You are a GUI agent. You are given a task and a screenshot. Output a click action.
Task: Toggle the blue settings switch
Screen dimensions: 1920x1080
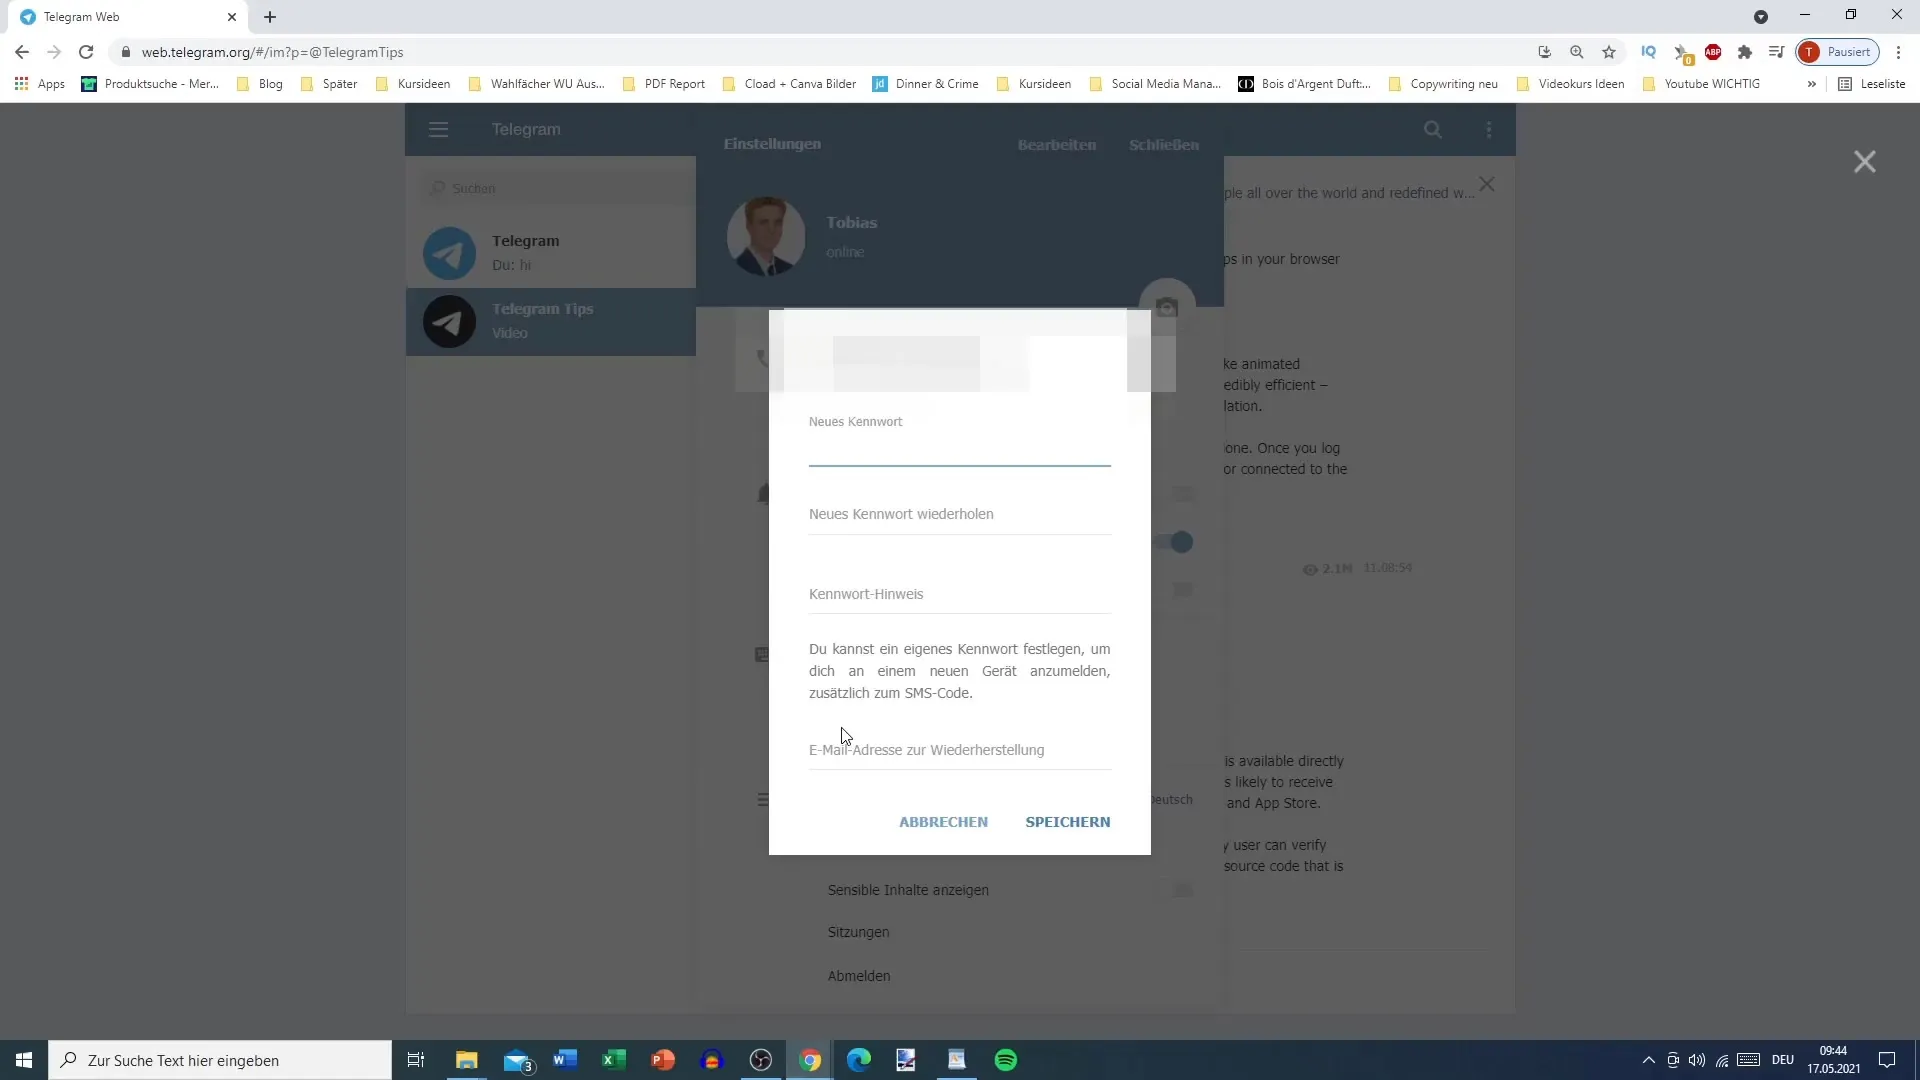tap(1173, 542)
